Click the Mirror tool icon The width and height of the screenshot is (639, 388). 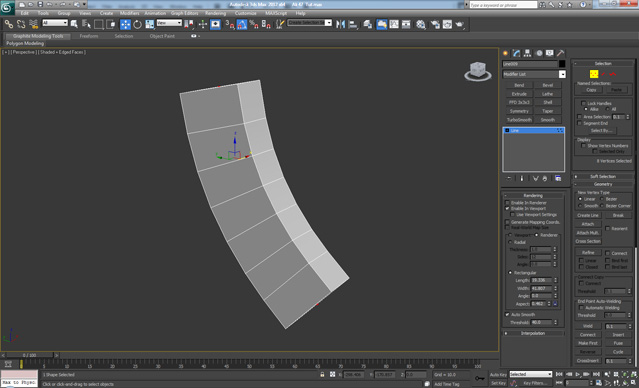[x=340, y=24]
